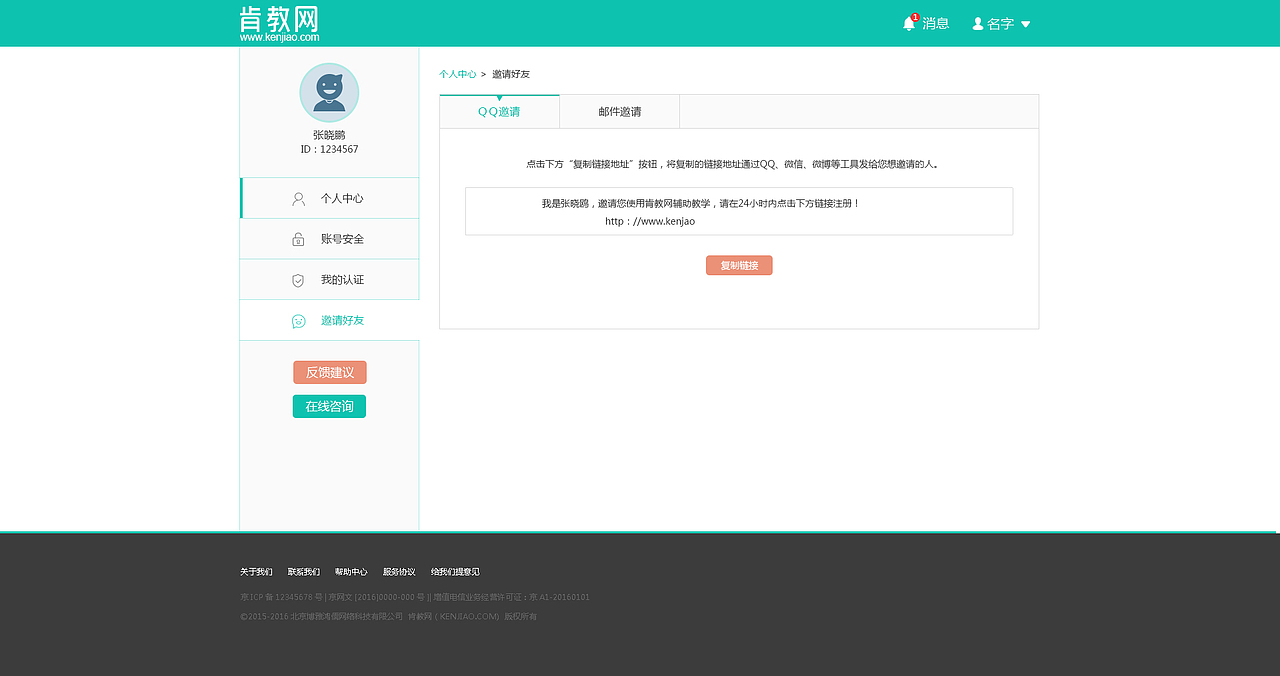The width and height of the screenshot is (1280, 676).
Task: Click the 反馈建议 button
Action: point(330,372)
